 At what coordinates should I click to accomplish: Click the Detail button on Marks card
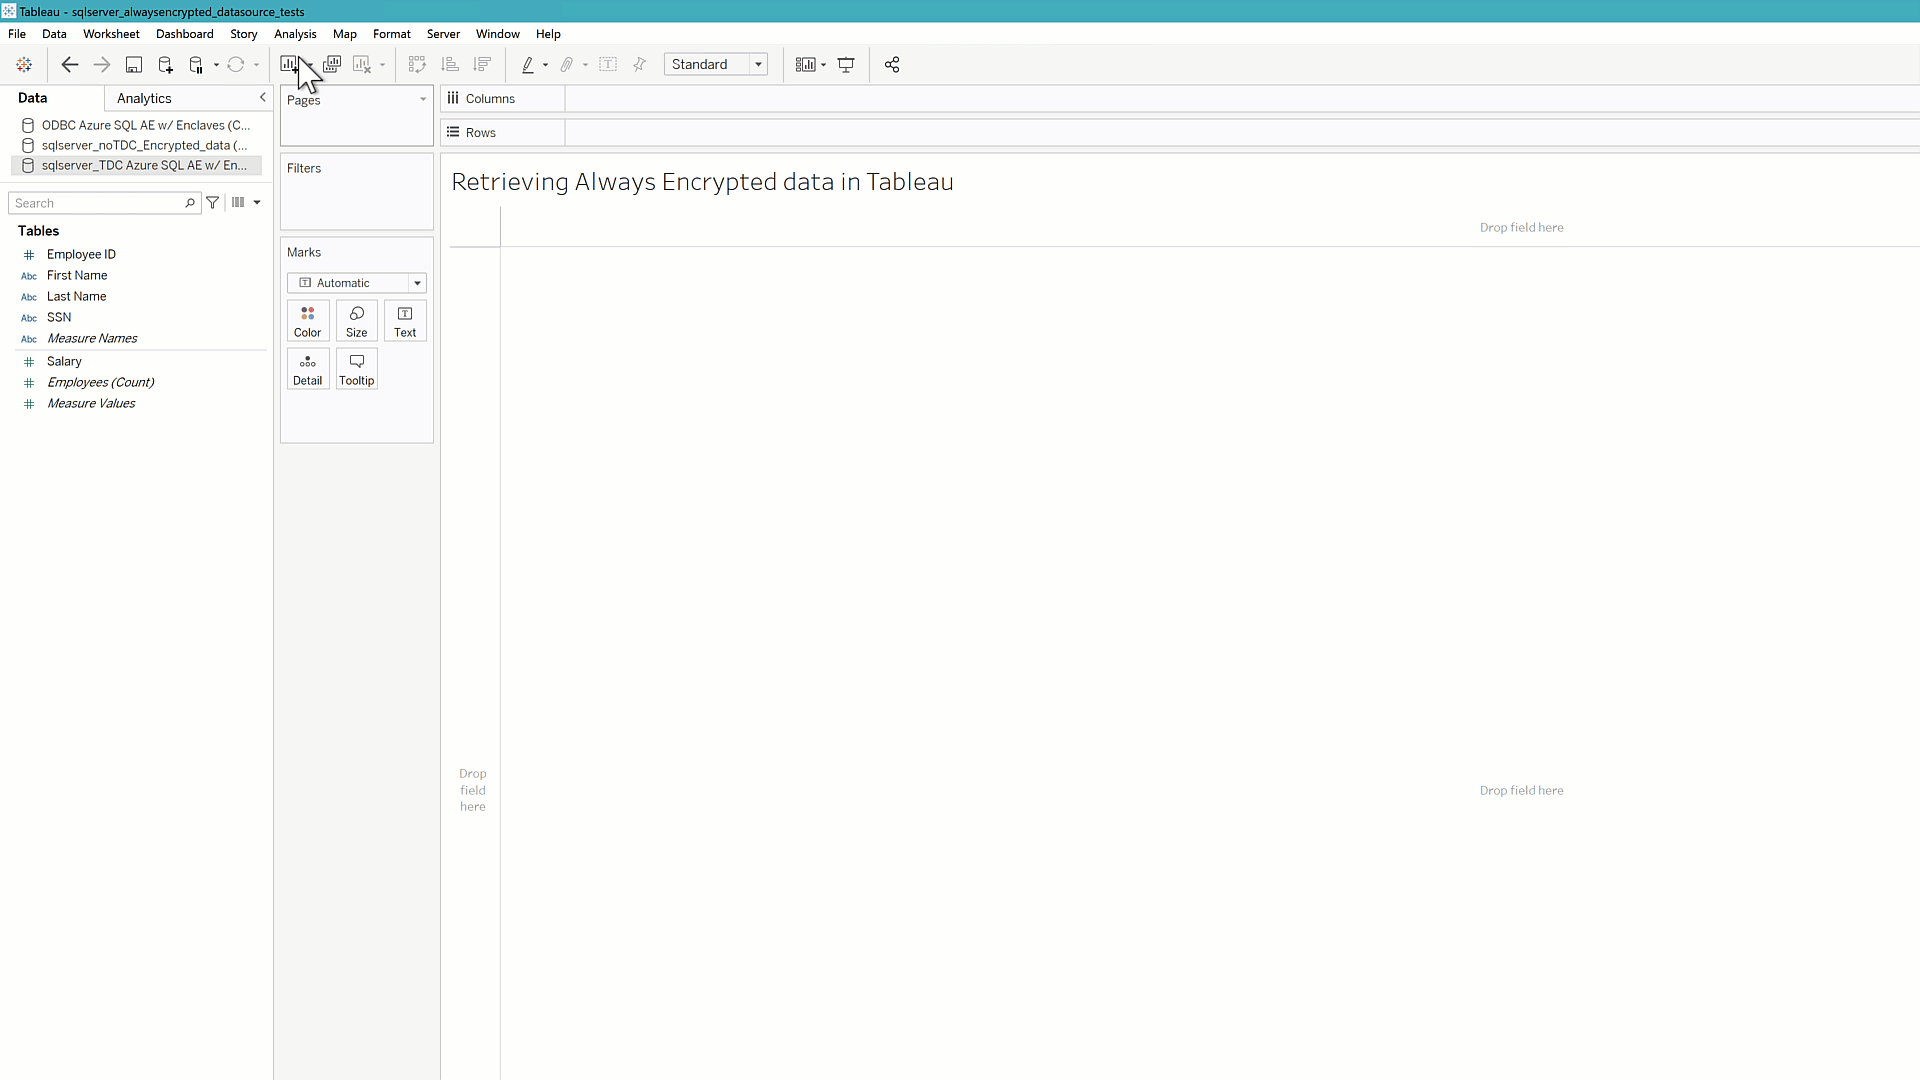click(308, 369)
